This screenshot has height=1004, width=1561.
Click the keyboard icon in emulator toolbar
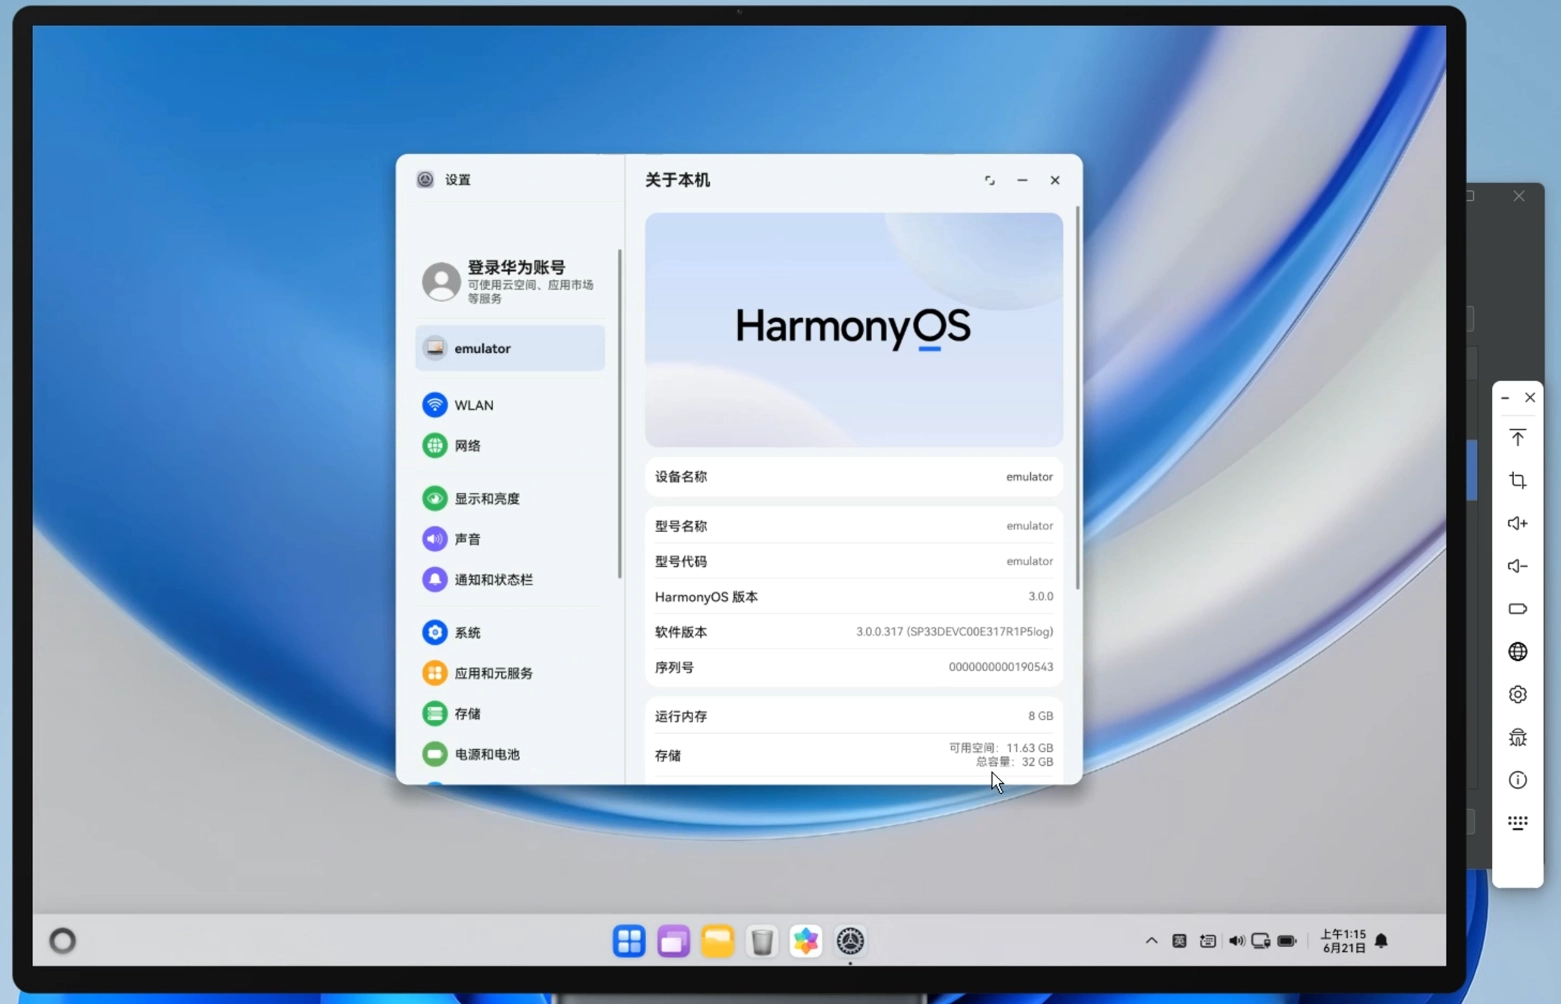pyautogui.click(x=1518, y=823)
